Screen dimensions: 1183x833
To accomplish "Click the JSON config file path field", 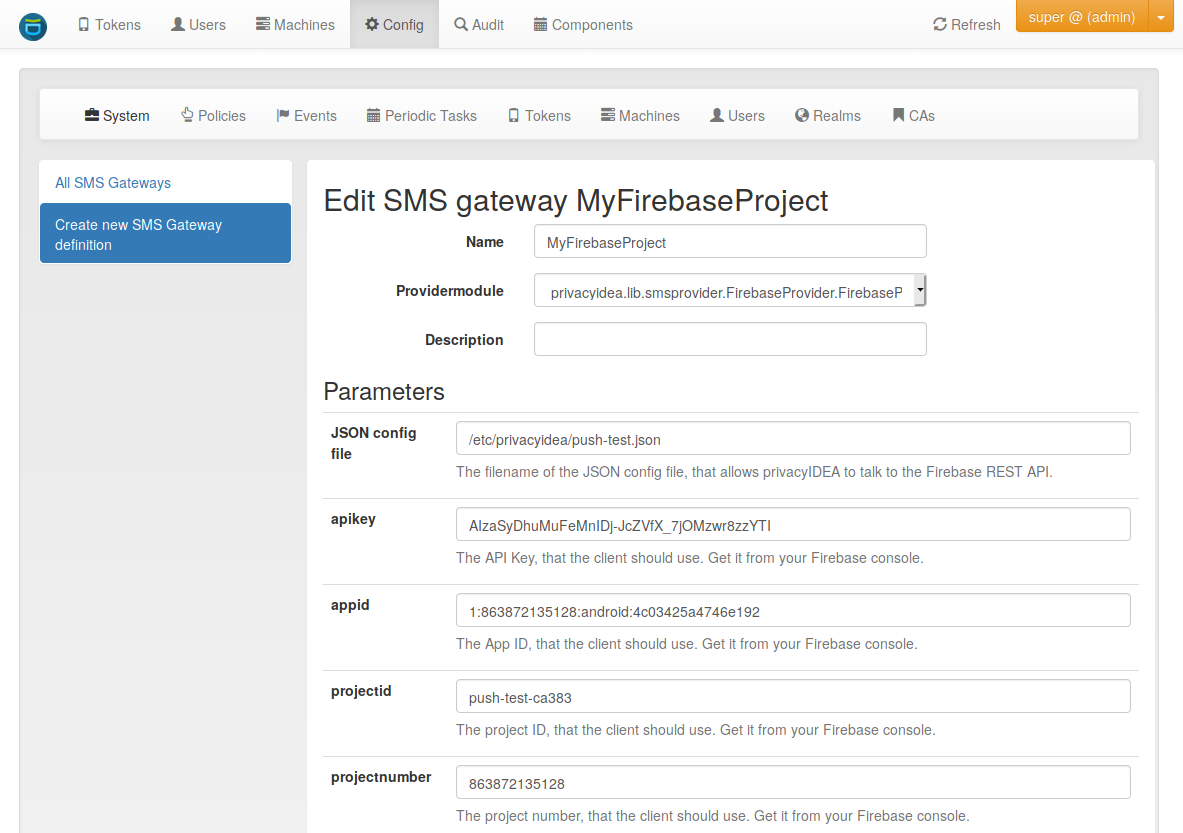I will (x=792, y=439).
